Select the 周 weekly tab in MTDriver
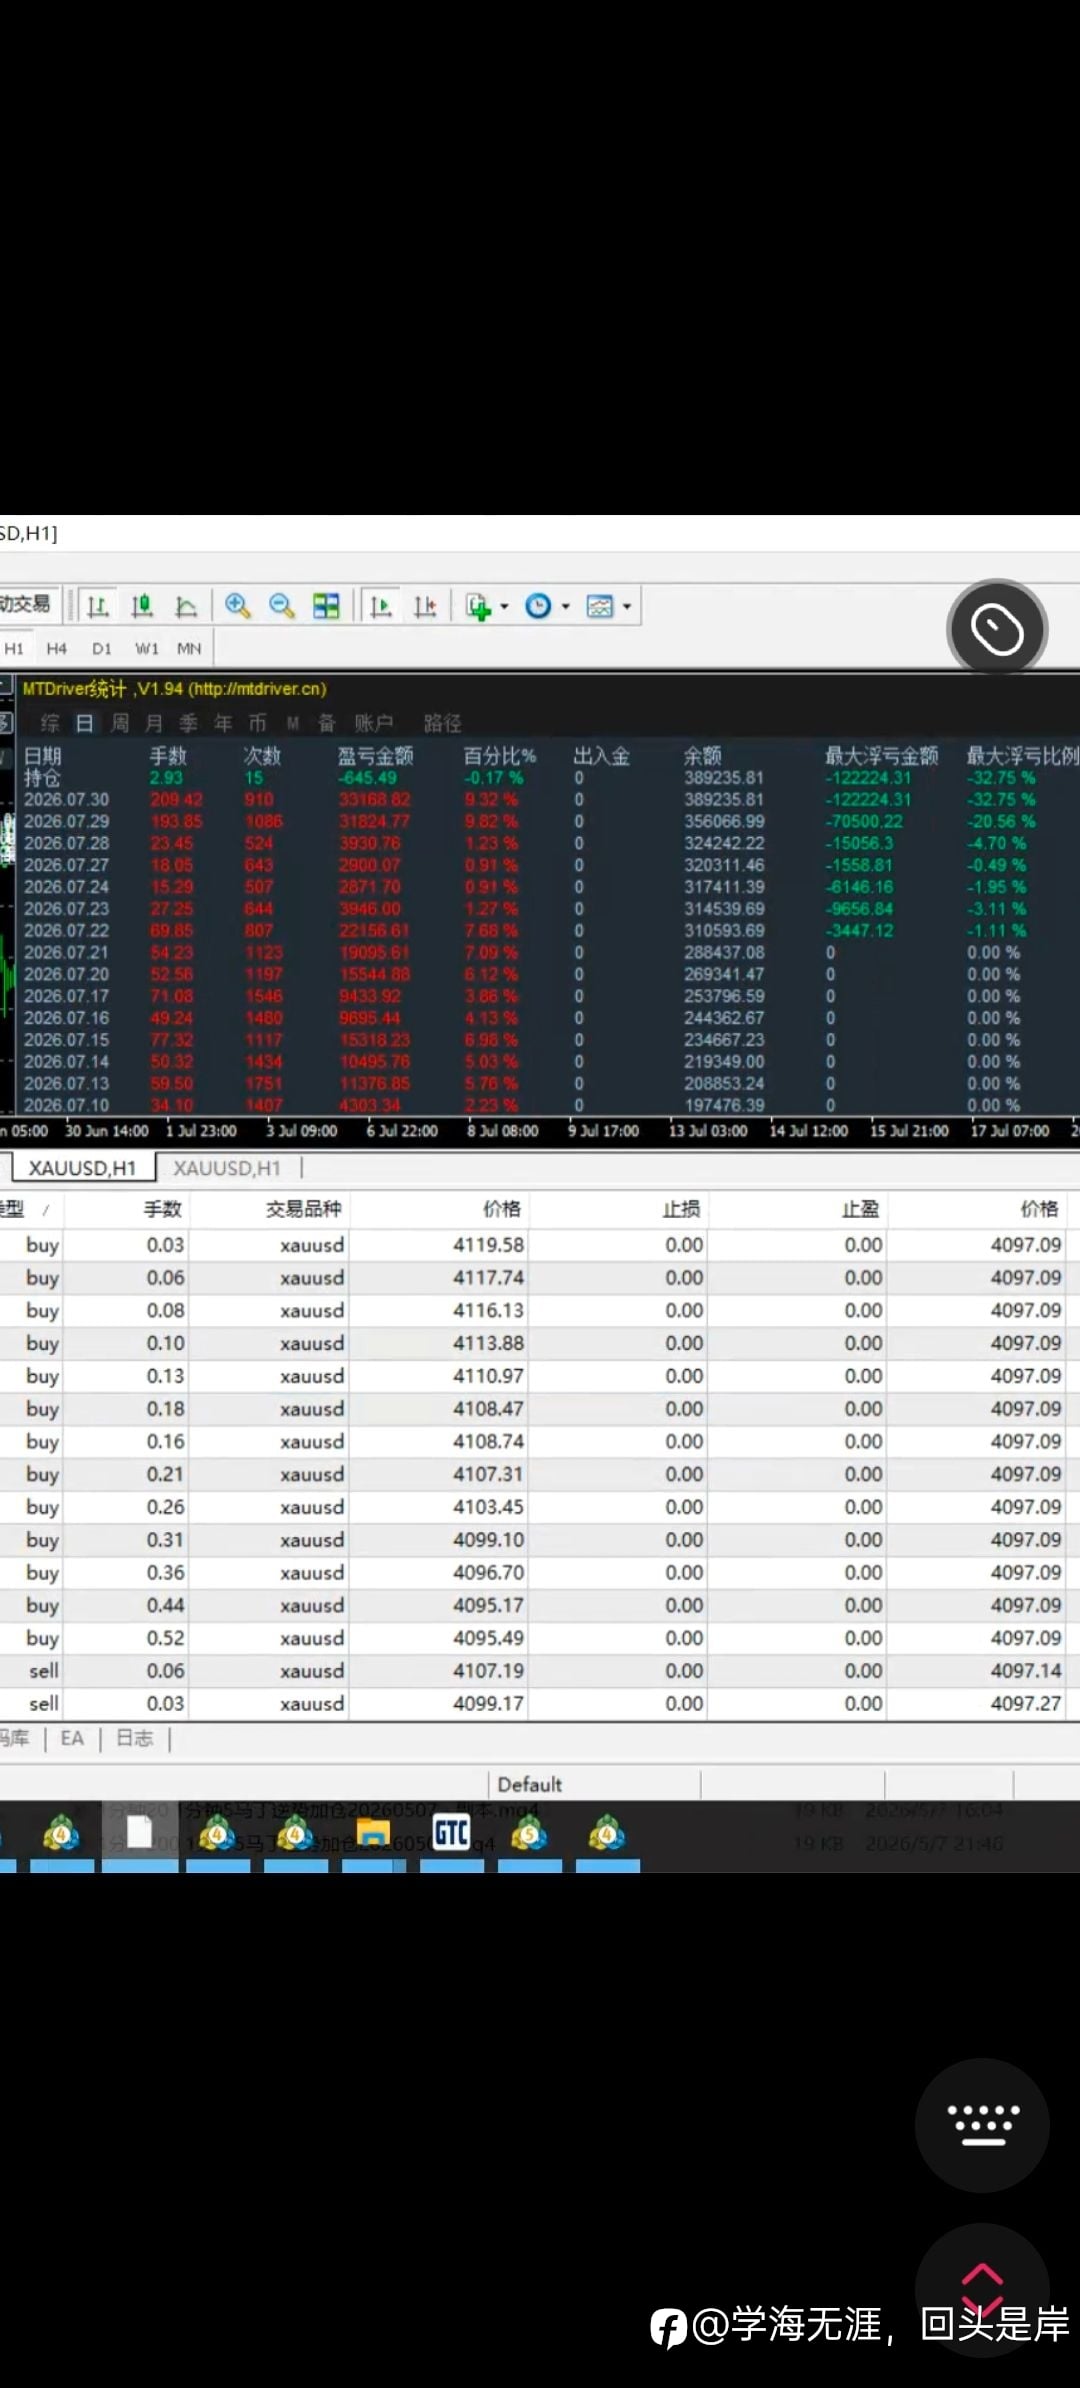Viewport: 1080px width, 2388px height. (120, 723)
